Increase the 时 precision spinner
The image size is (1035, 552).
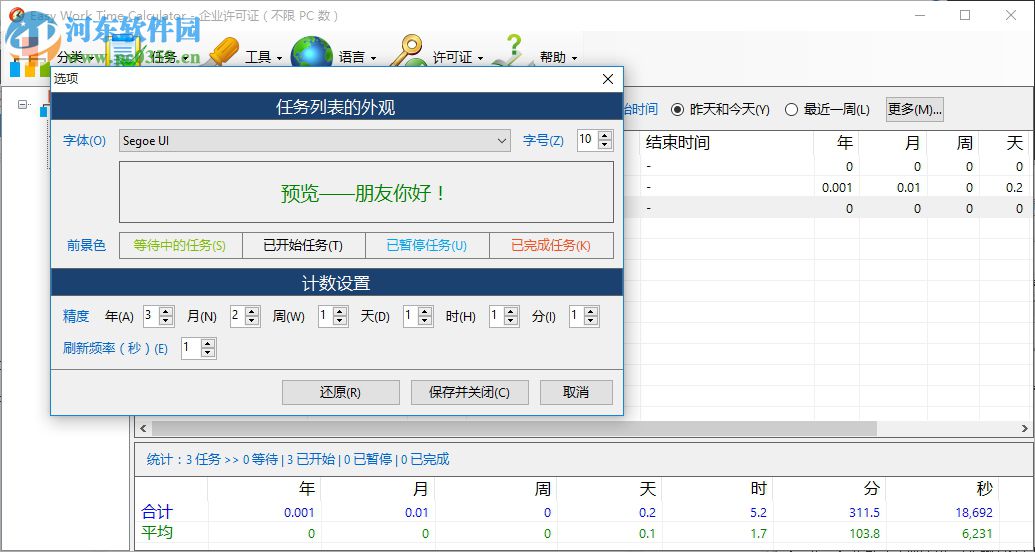pos(512,312)
